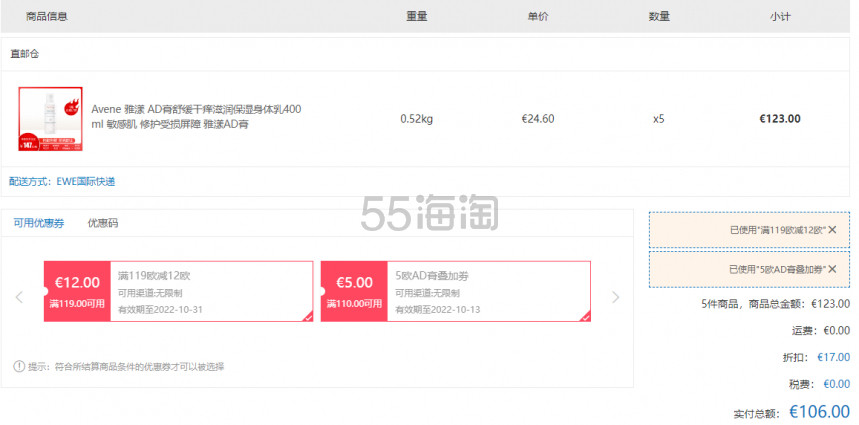Click the 直邮仓 warehouse label

pyautogui.click(x=25, y=54)
